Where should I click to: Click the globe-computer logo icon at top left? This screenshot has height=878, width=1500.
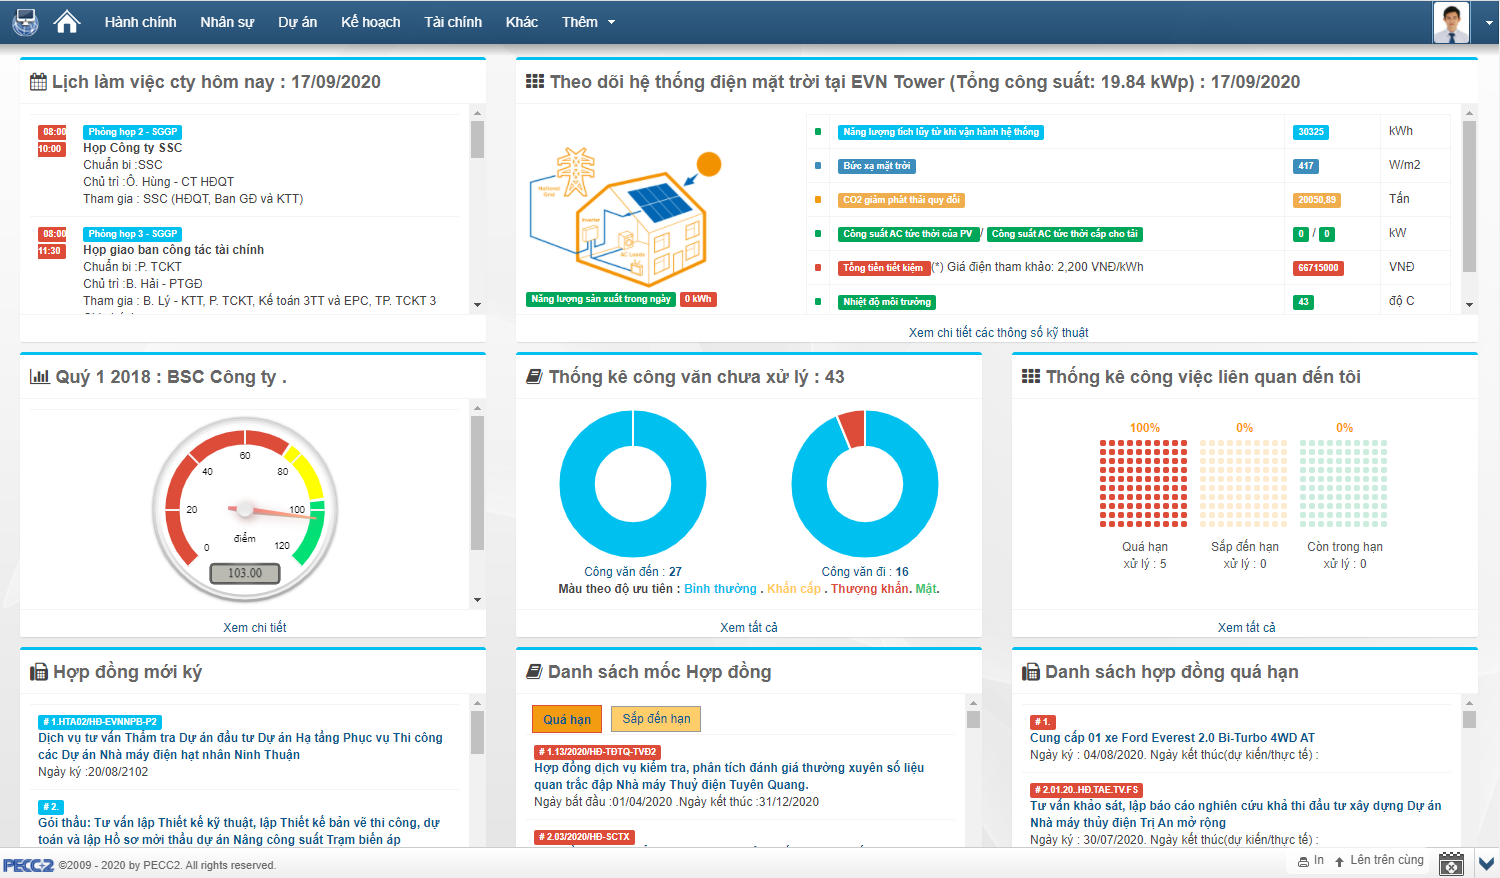tap(25, 22)
